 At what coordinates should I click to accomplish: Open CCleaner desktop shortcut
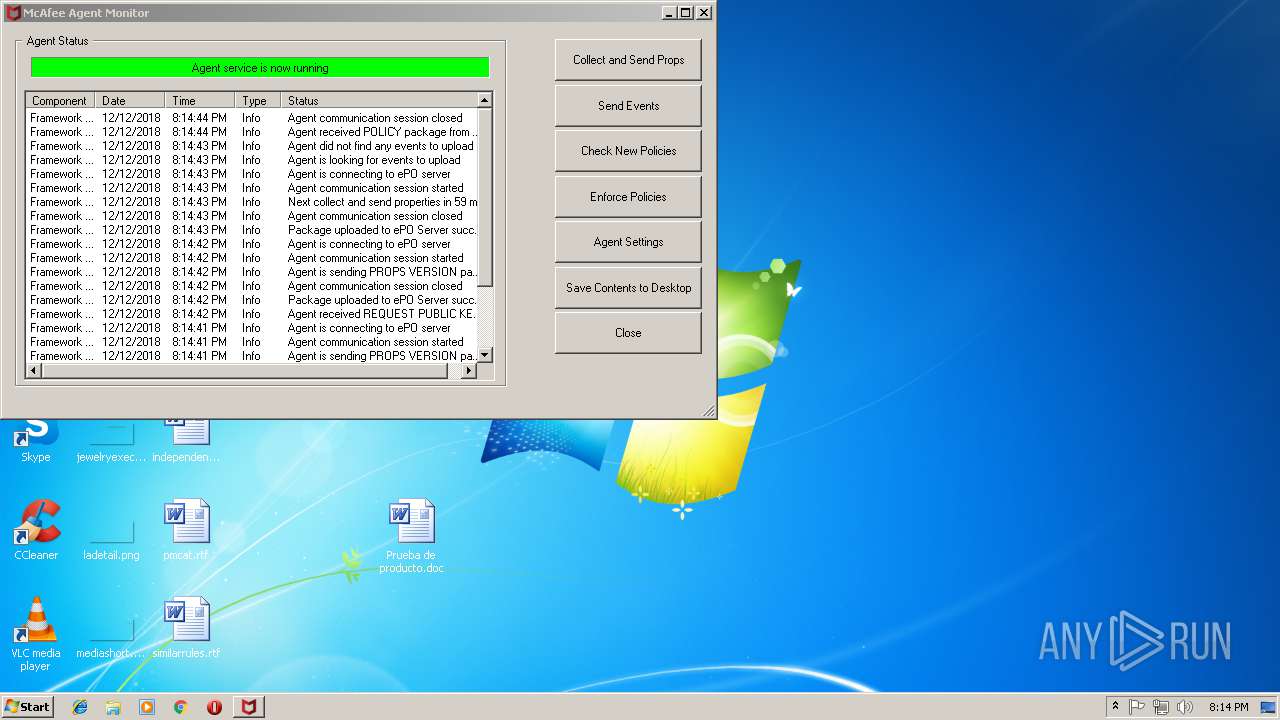coord(36,530)
